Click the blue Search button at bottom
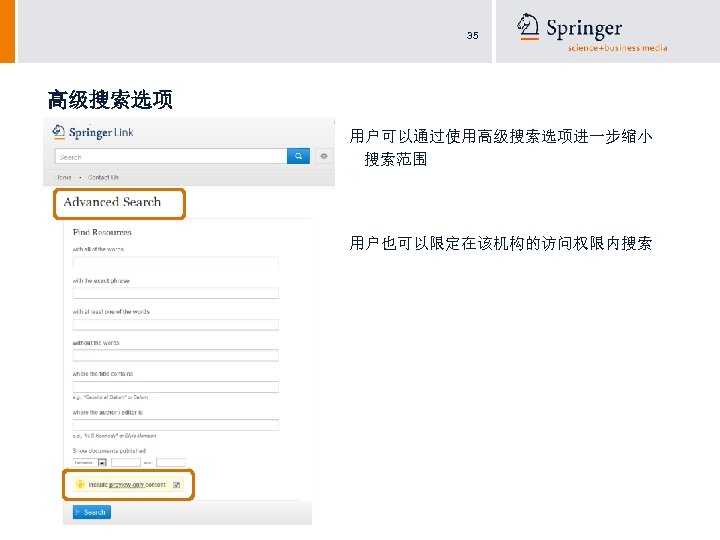Image resolution: width=720 pixels, height=540 pixels. (x=92, y=512)
